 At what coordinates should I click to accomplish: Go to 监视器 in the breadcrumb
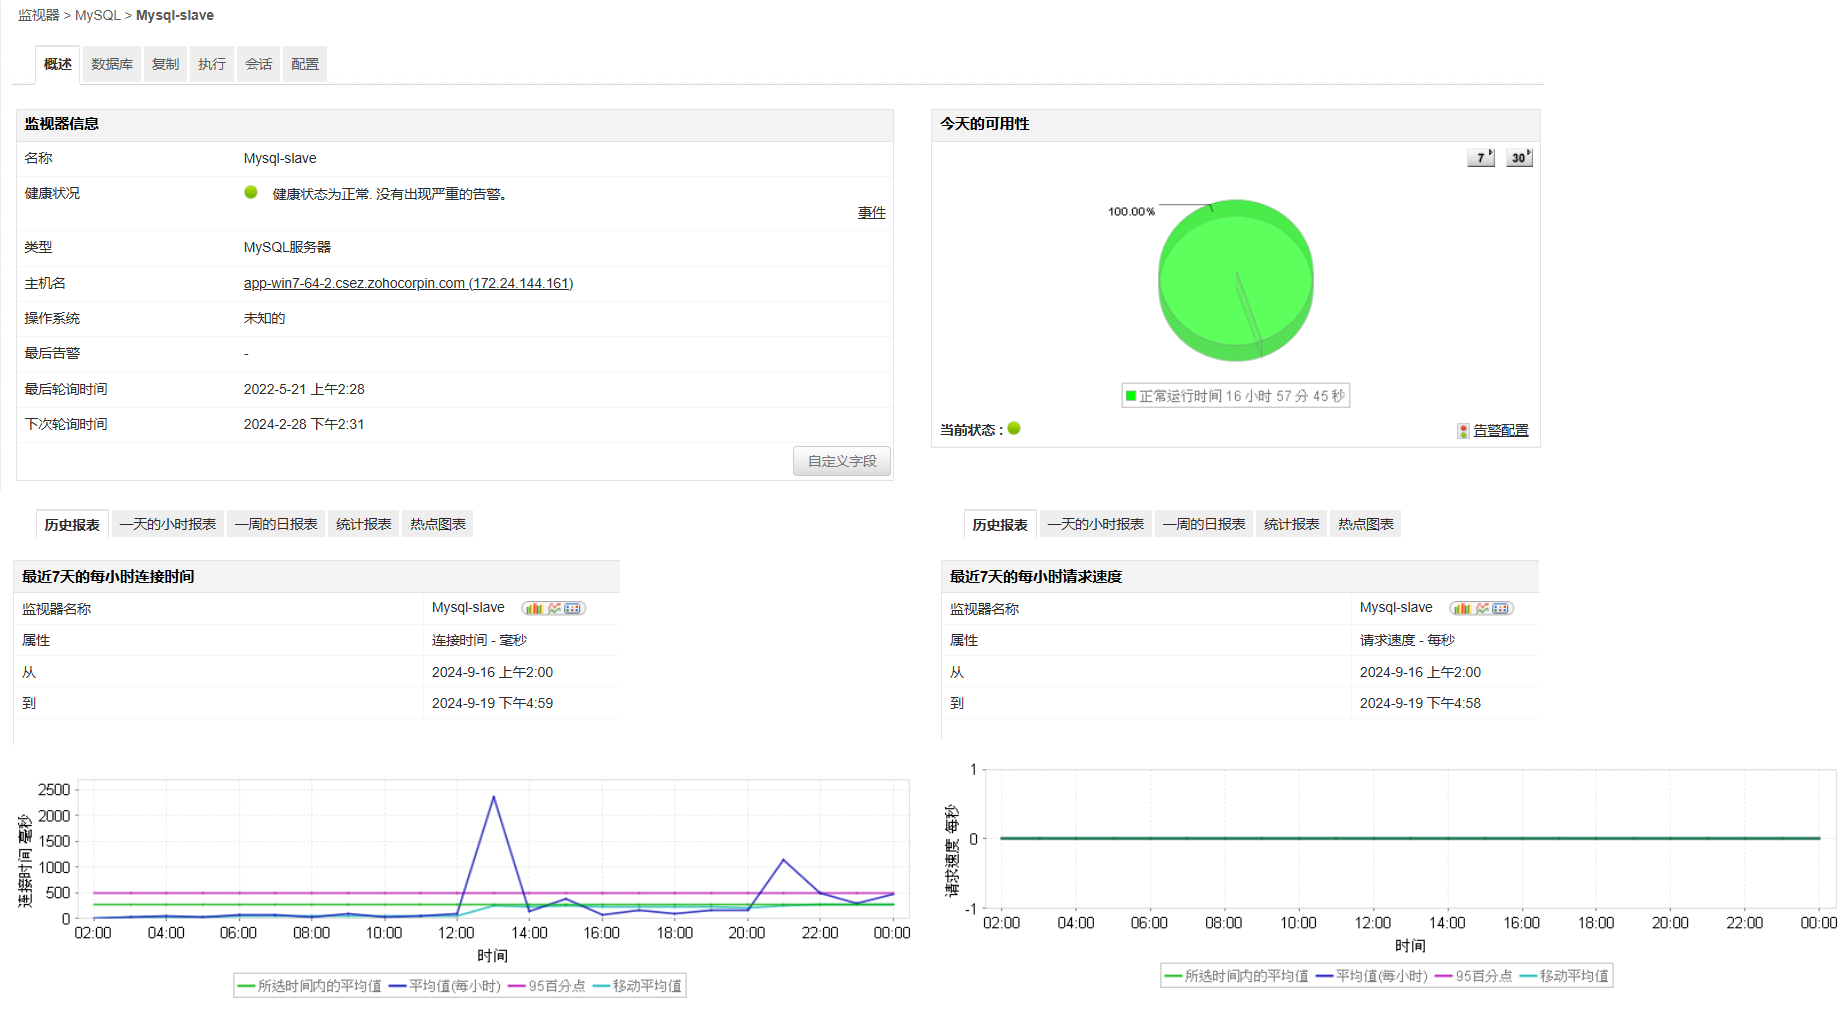pos(39,15)
